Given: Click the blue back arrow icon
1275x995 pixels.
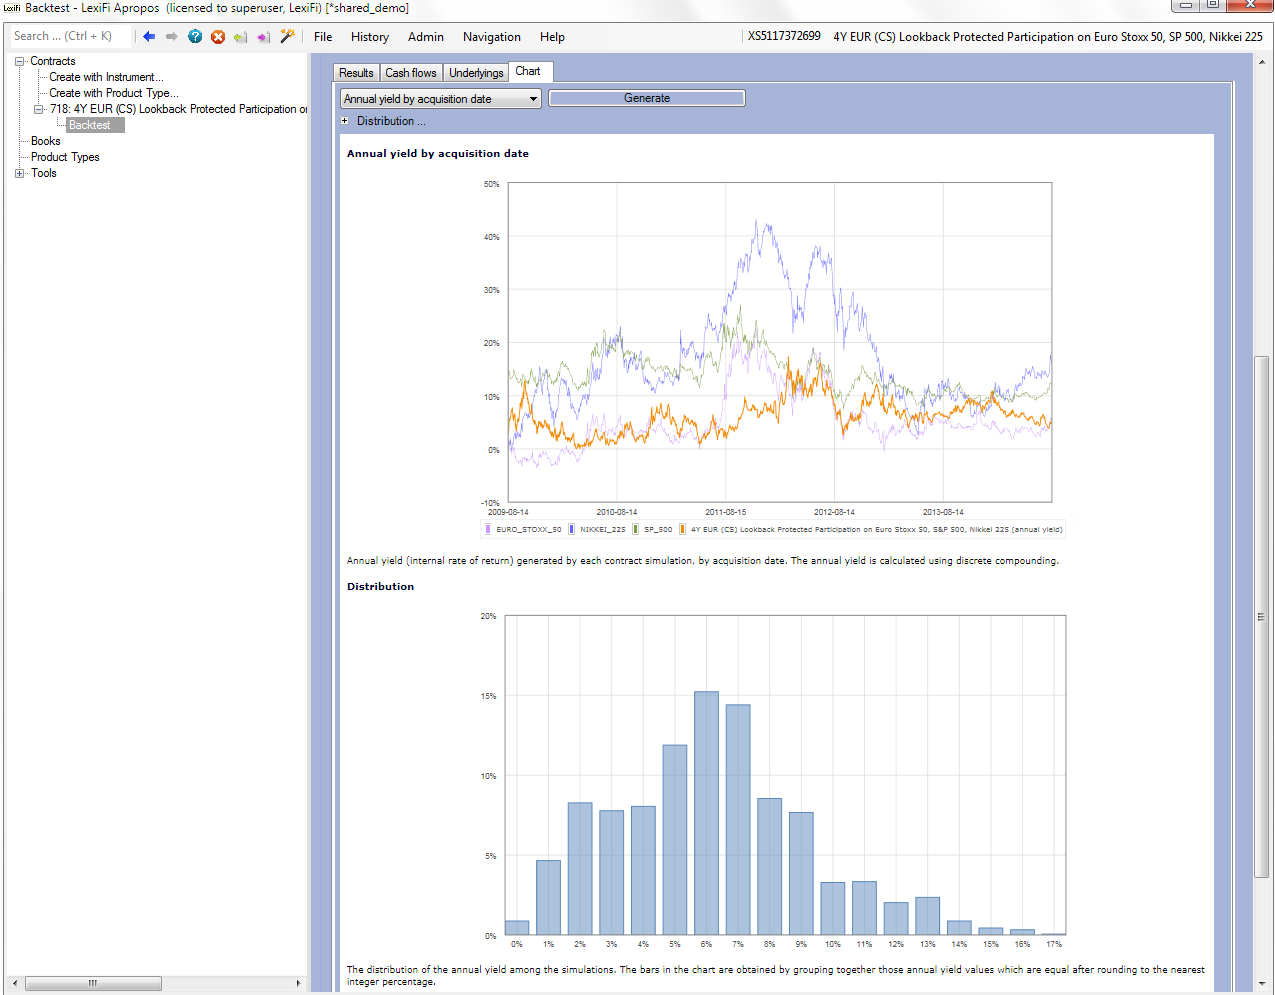Looking at the screenshot, I should click(149, 36).
